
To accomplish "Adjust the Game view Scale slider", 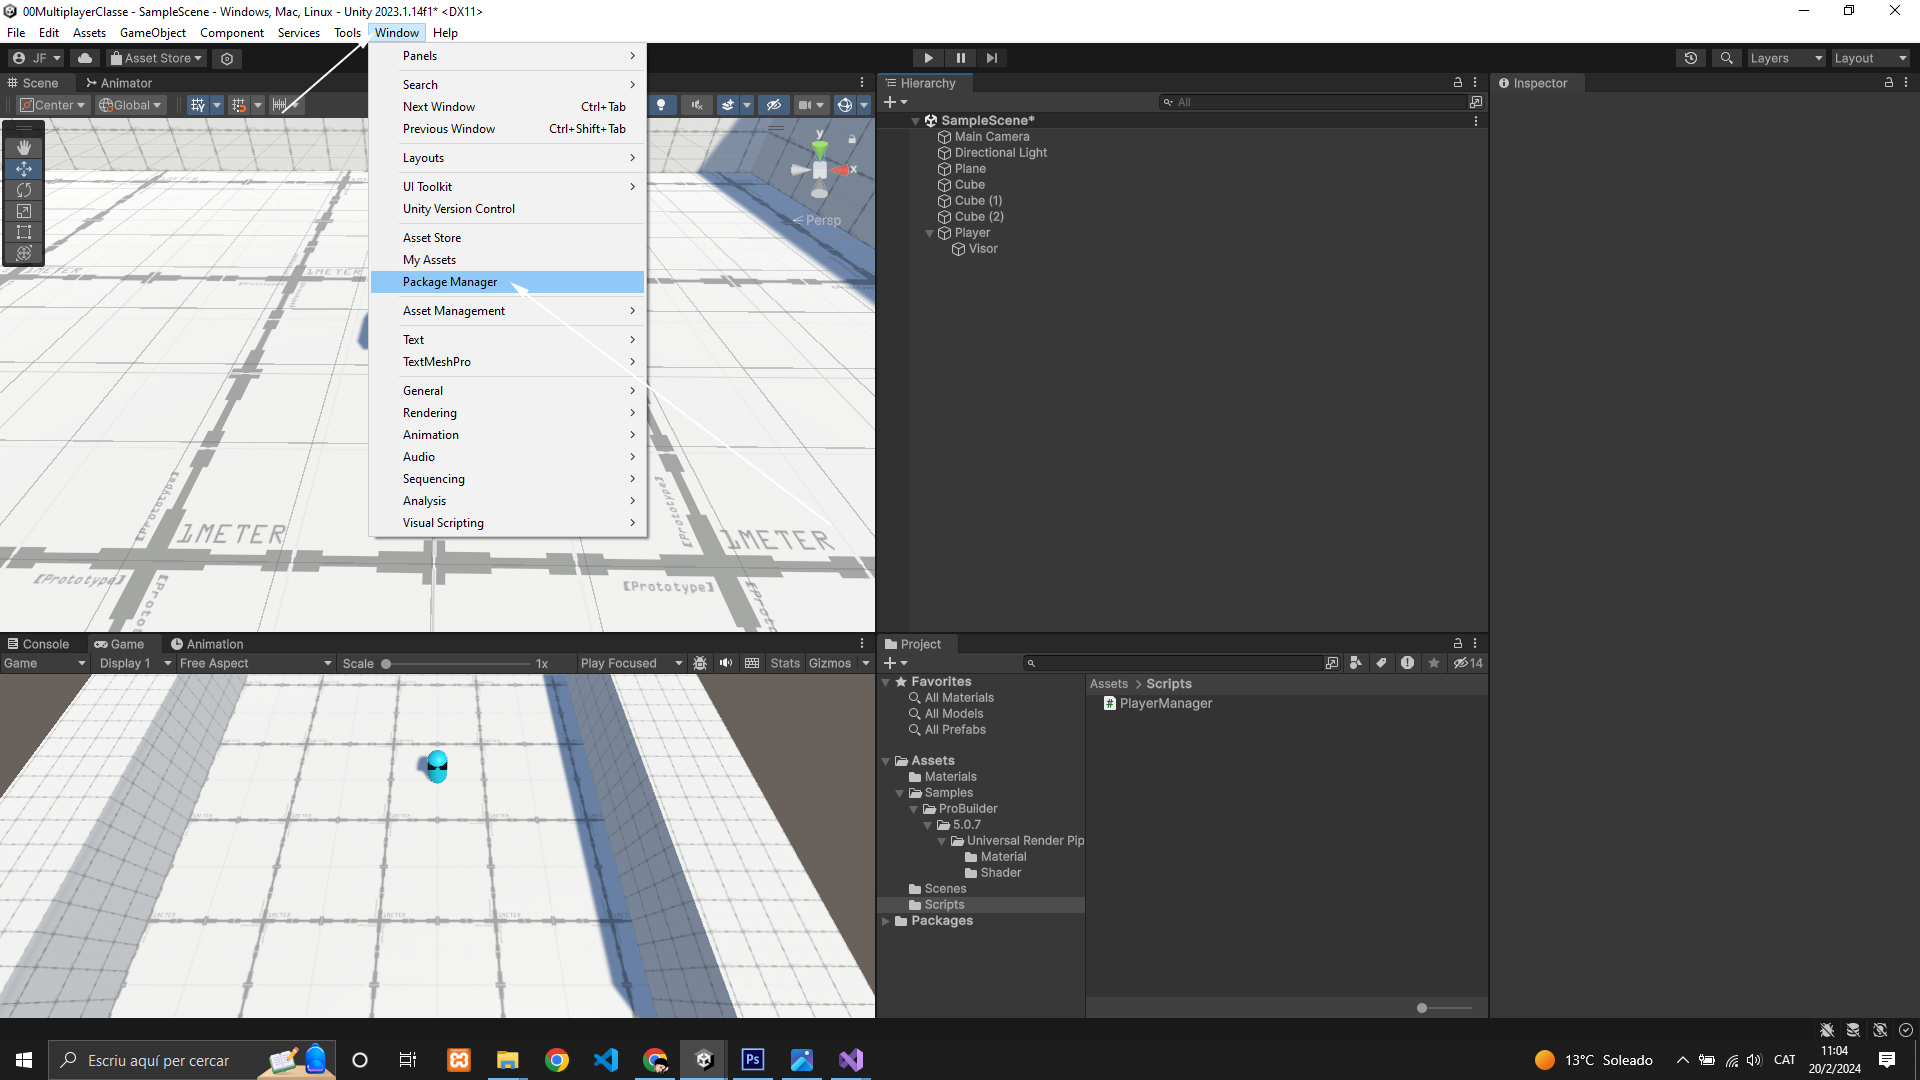I will click(386, 664).
